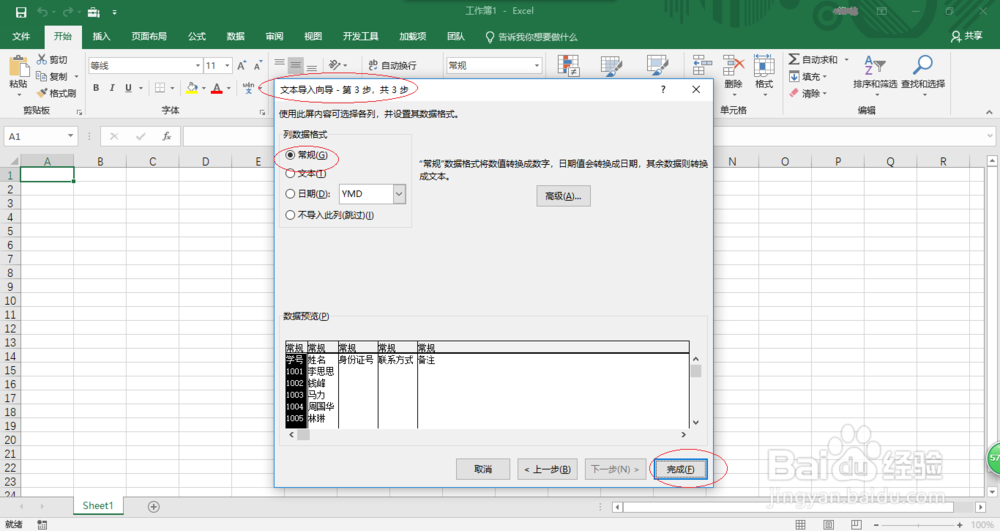Click the Format as Table icon
Screen dimensions: 1000x531
(x=611, y=66)
